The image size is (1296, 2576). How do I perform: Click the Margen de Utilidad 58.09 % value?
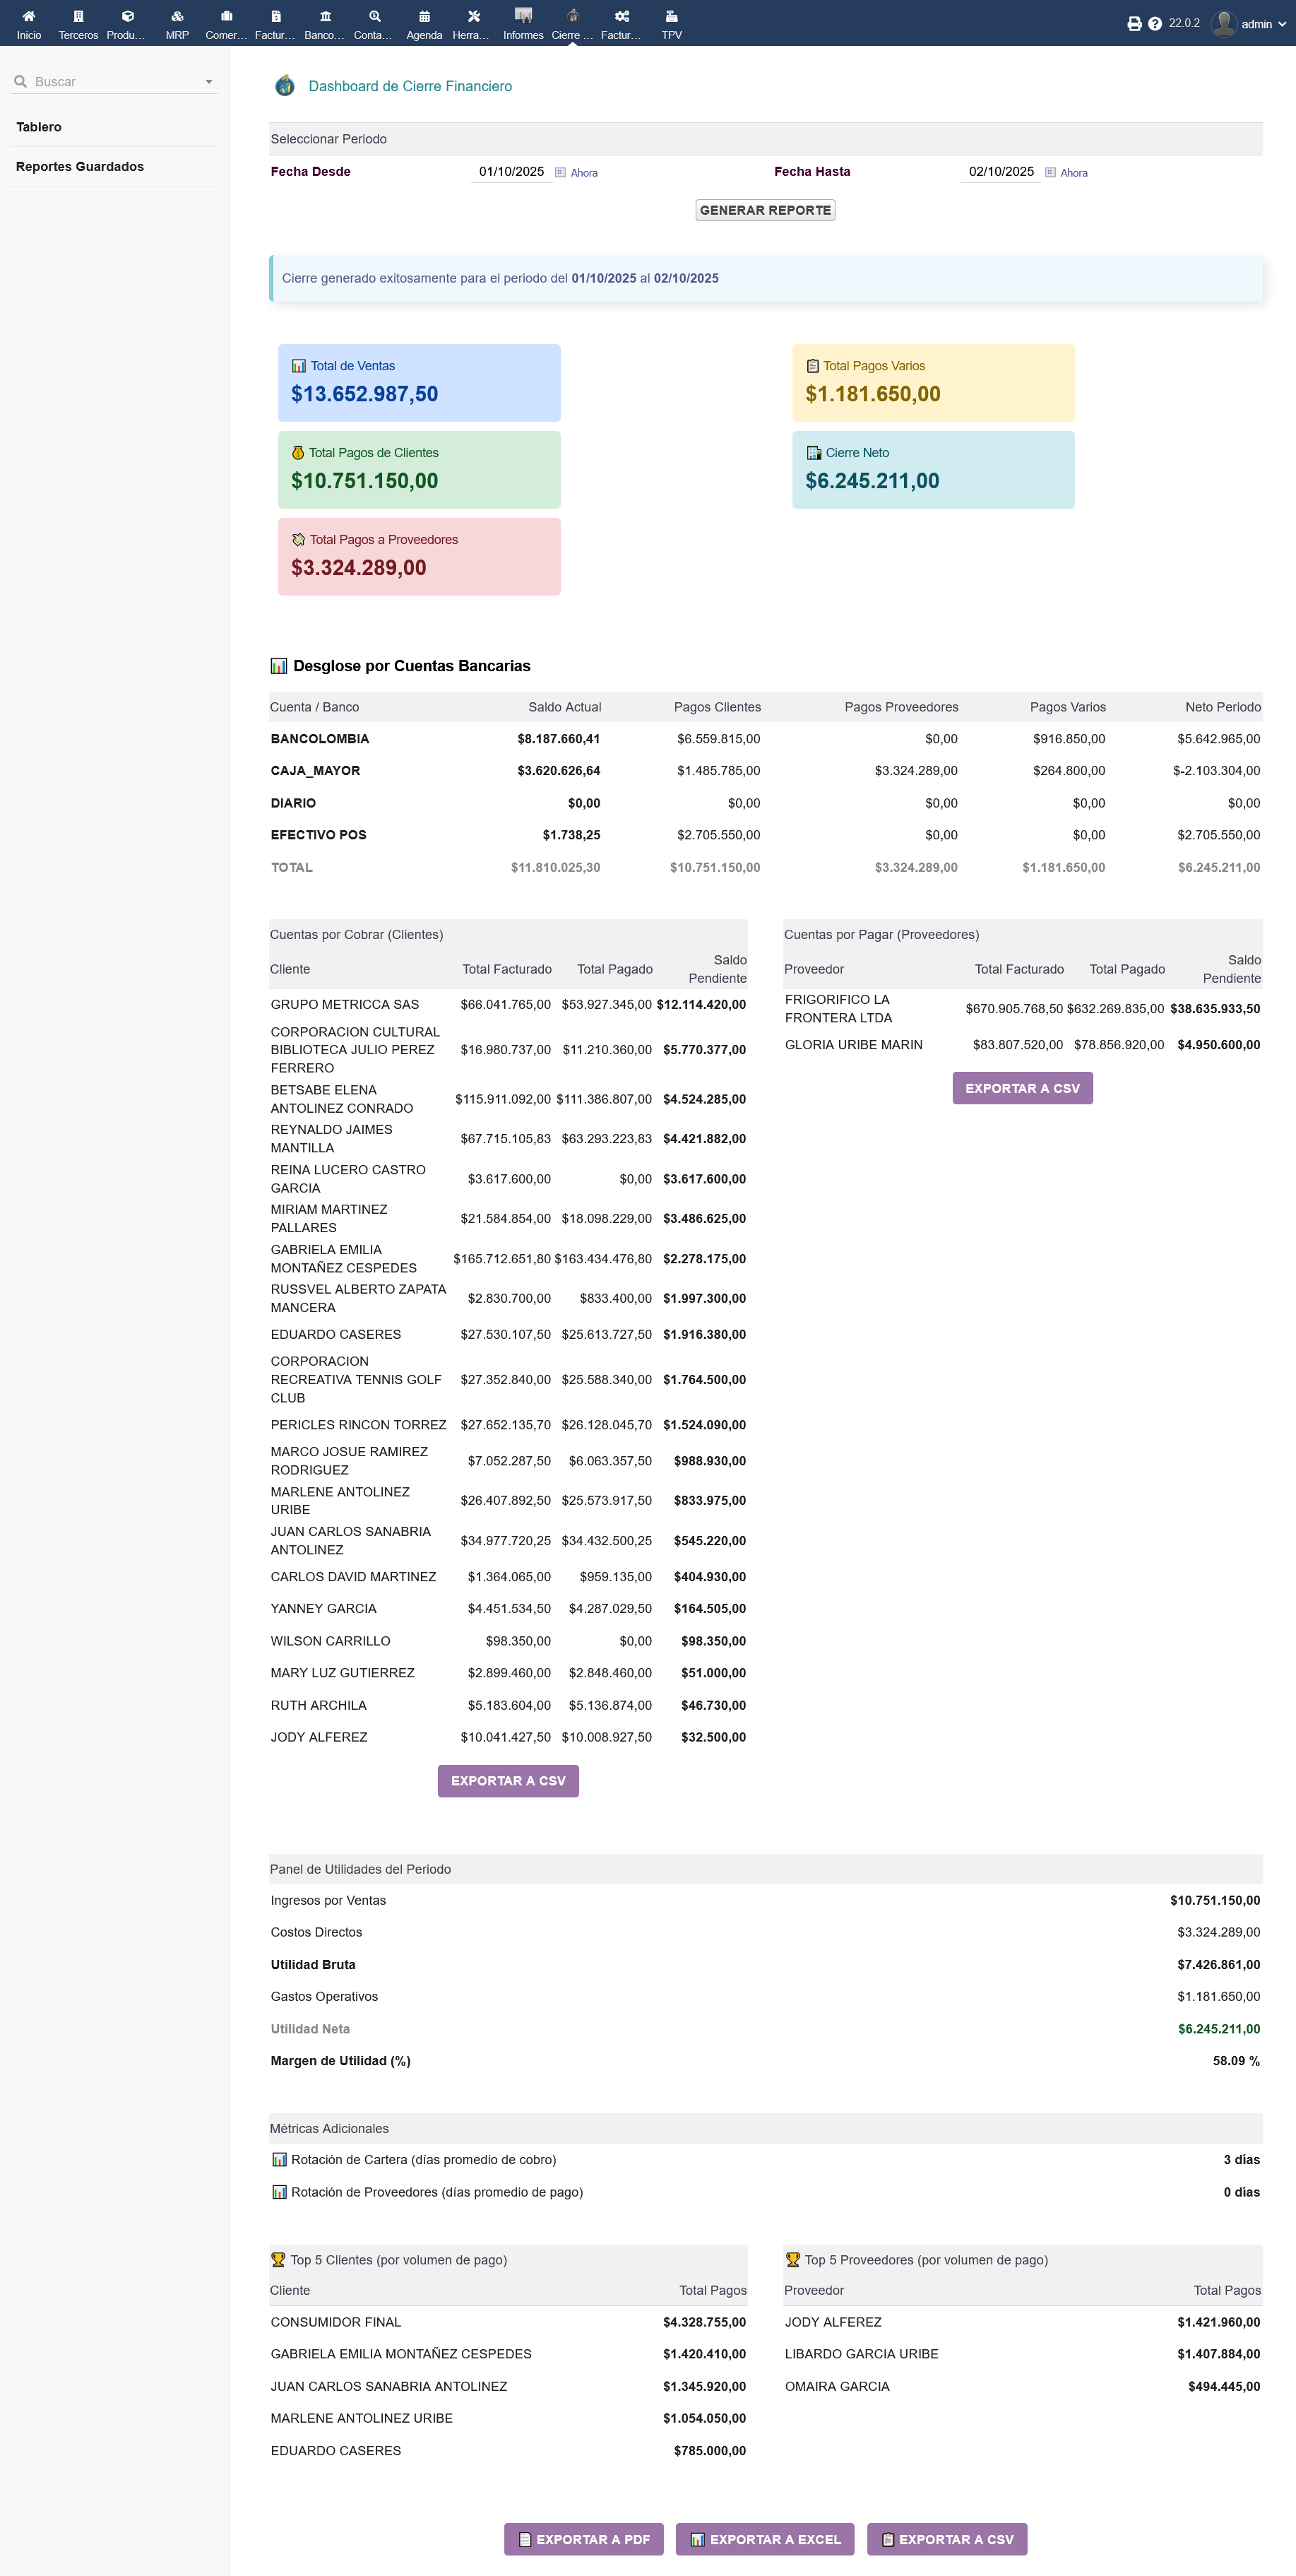1236,2061
